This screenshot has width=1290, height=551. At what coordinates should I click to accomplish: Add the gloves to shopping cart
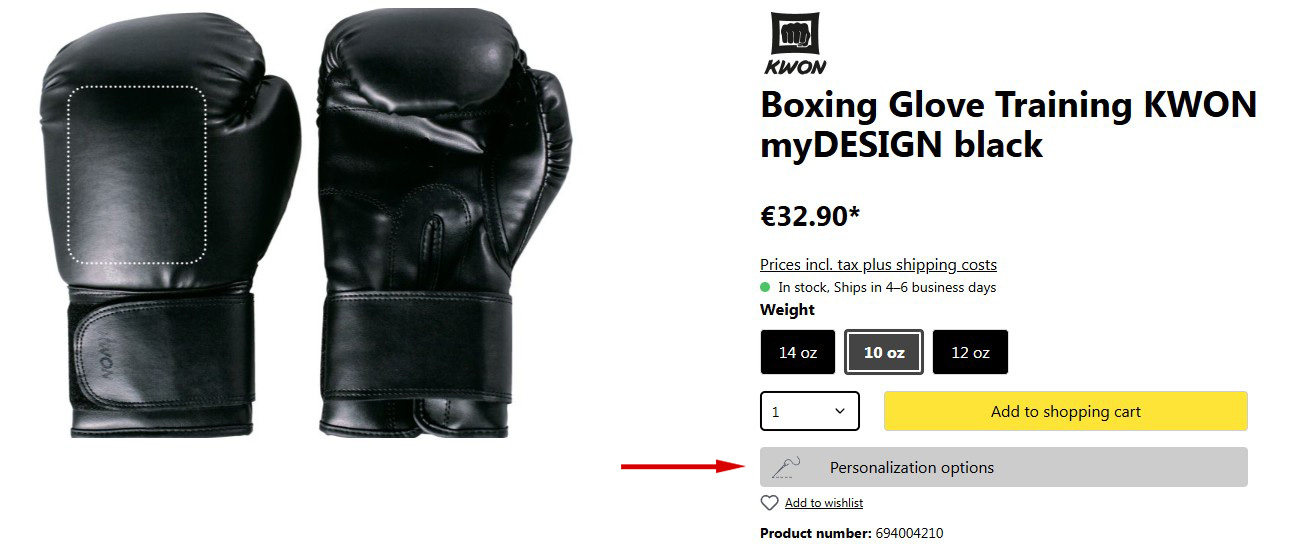pos(1066,411)
